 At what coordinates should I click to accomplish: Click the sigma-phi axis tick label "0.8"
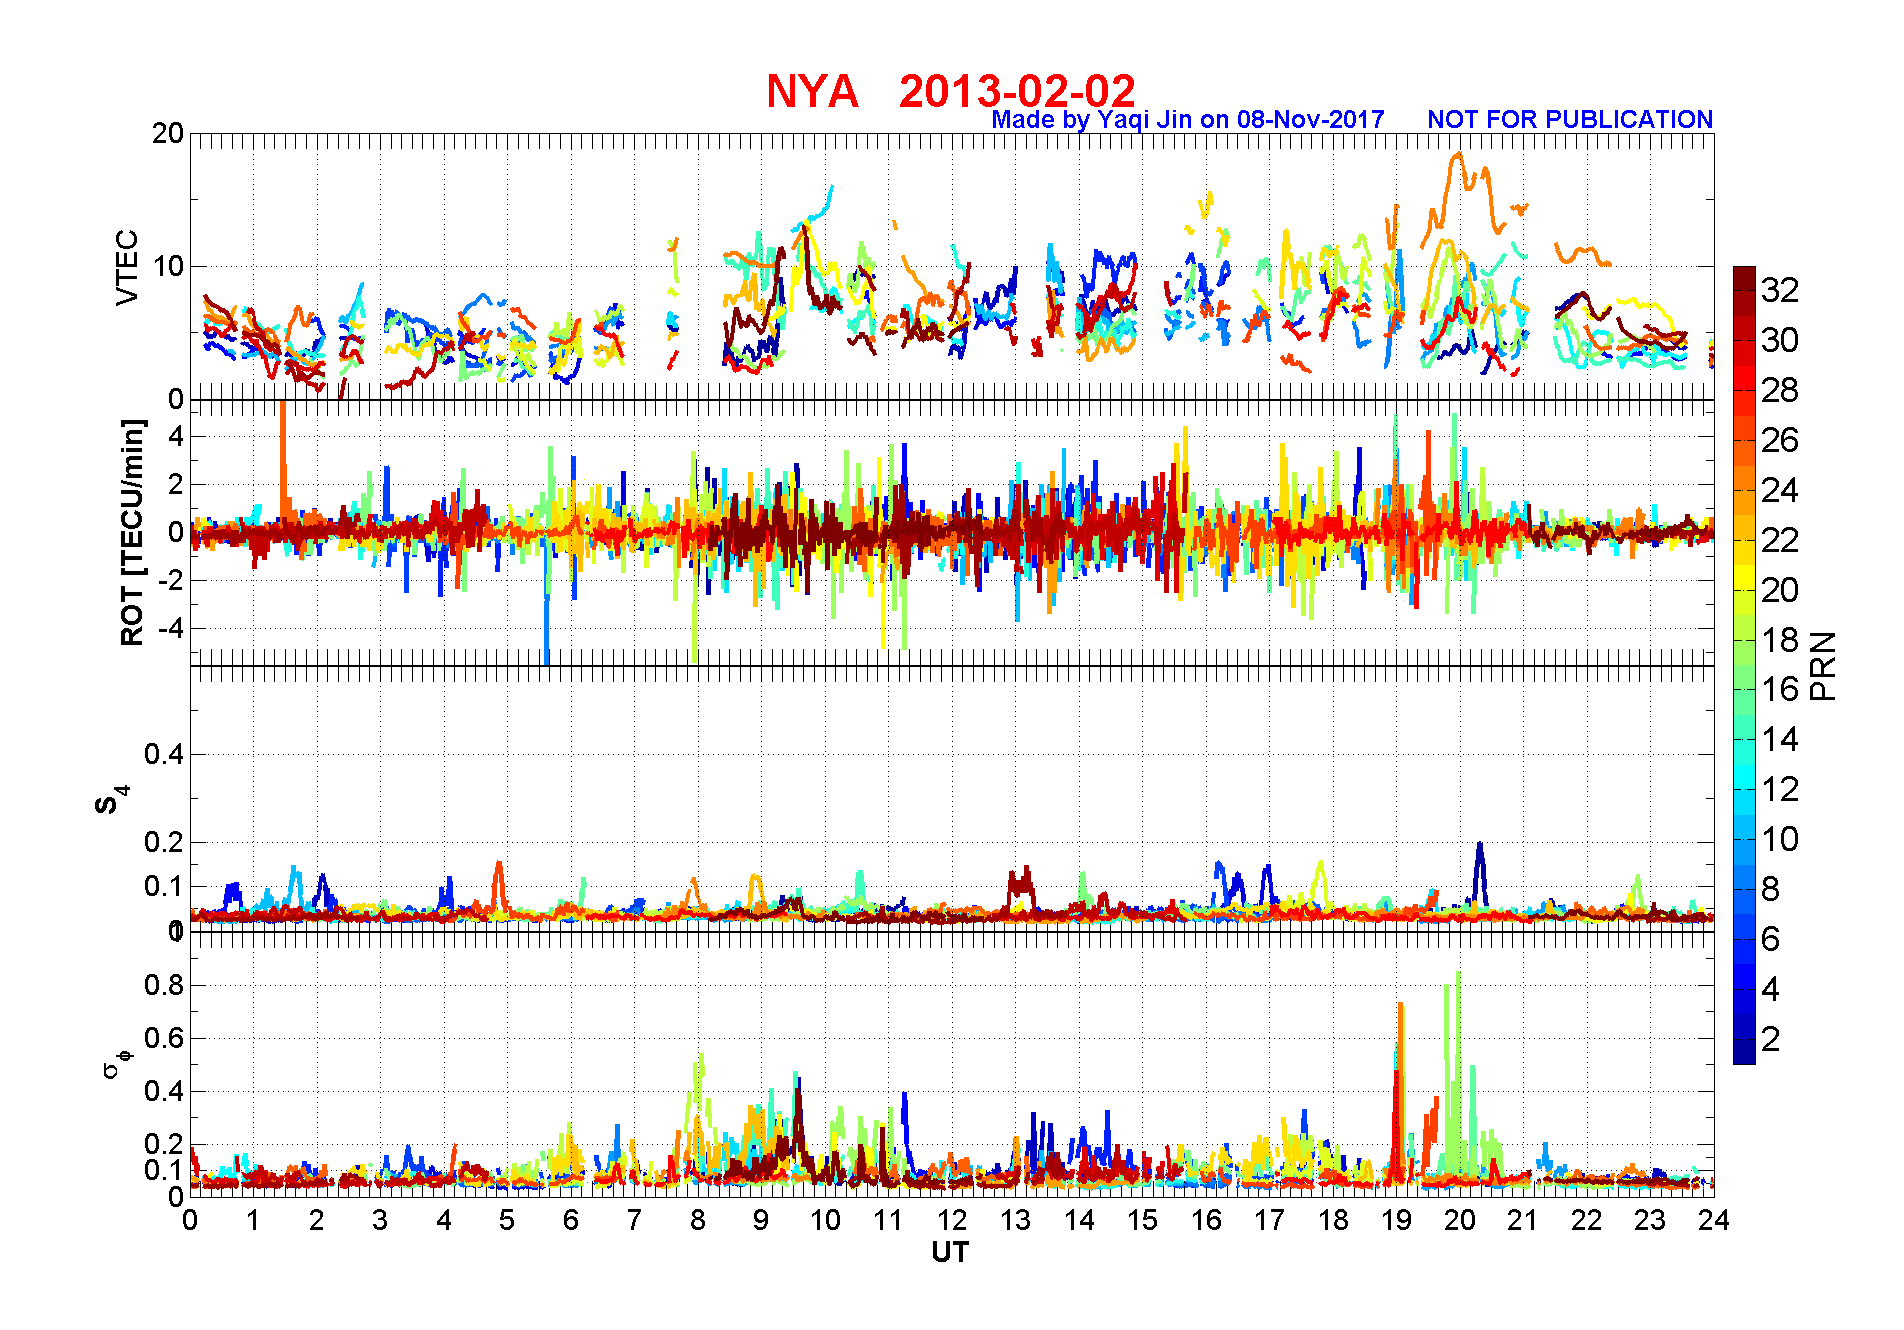164,985
